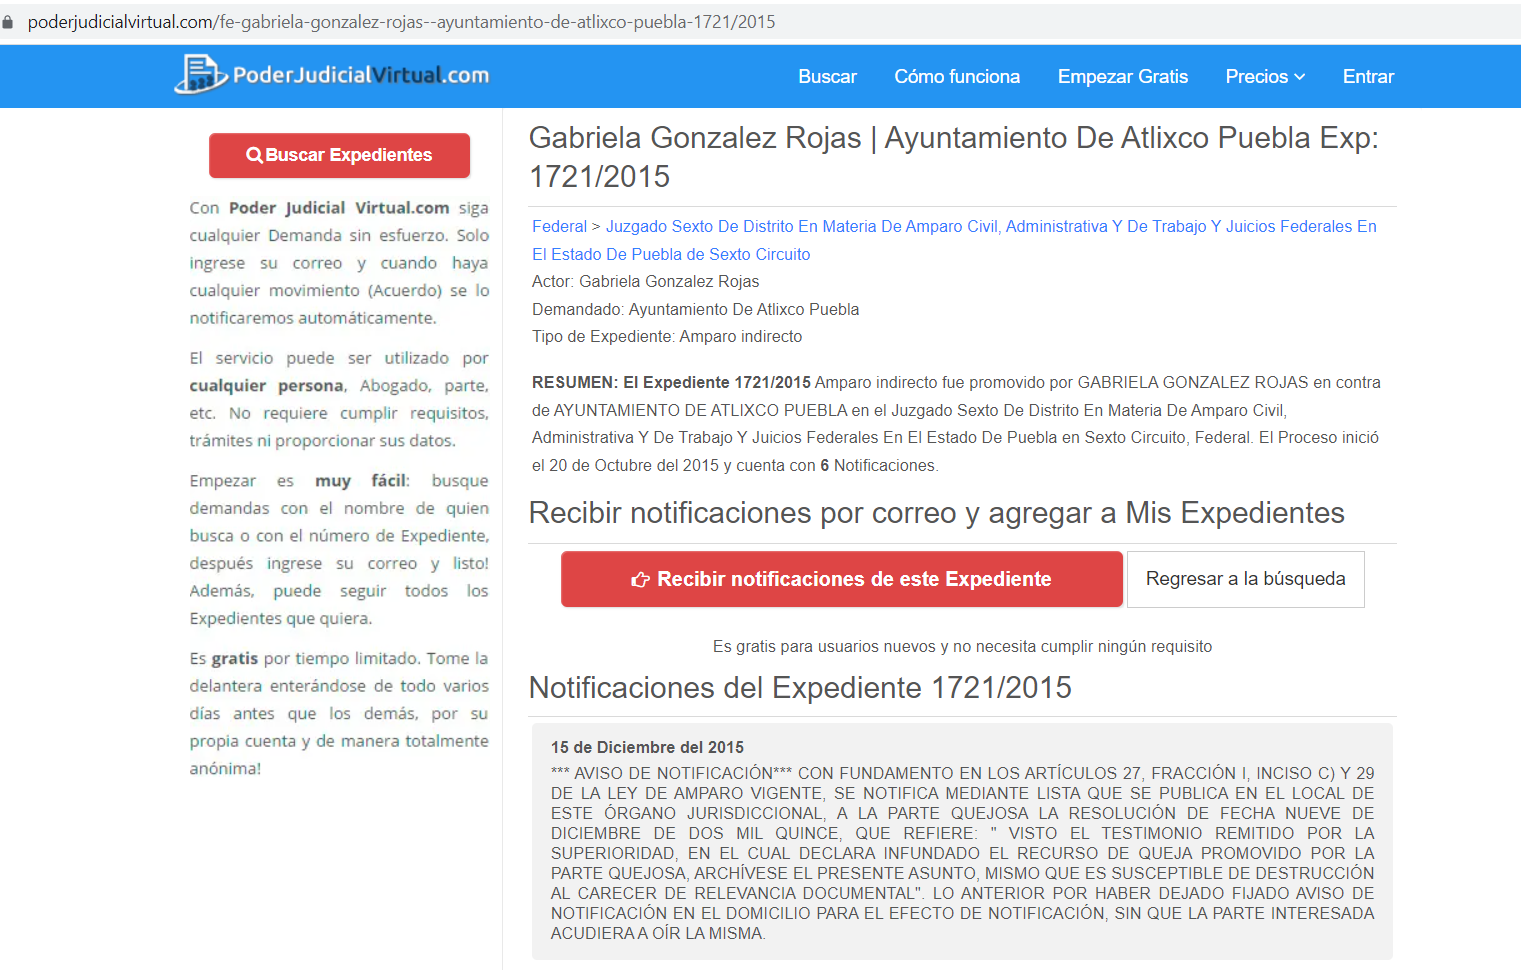Viewport: 1521px width, 970px height.
Task: Click sidebar paragraph starting Empezar es muy fácil
Action: pos(339,549)
